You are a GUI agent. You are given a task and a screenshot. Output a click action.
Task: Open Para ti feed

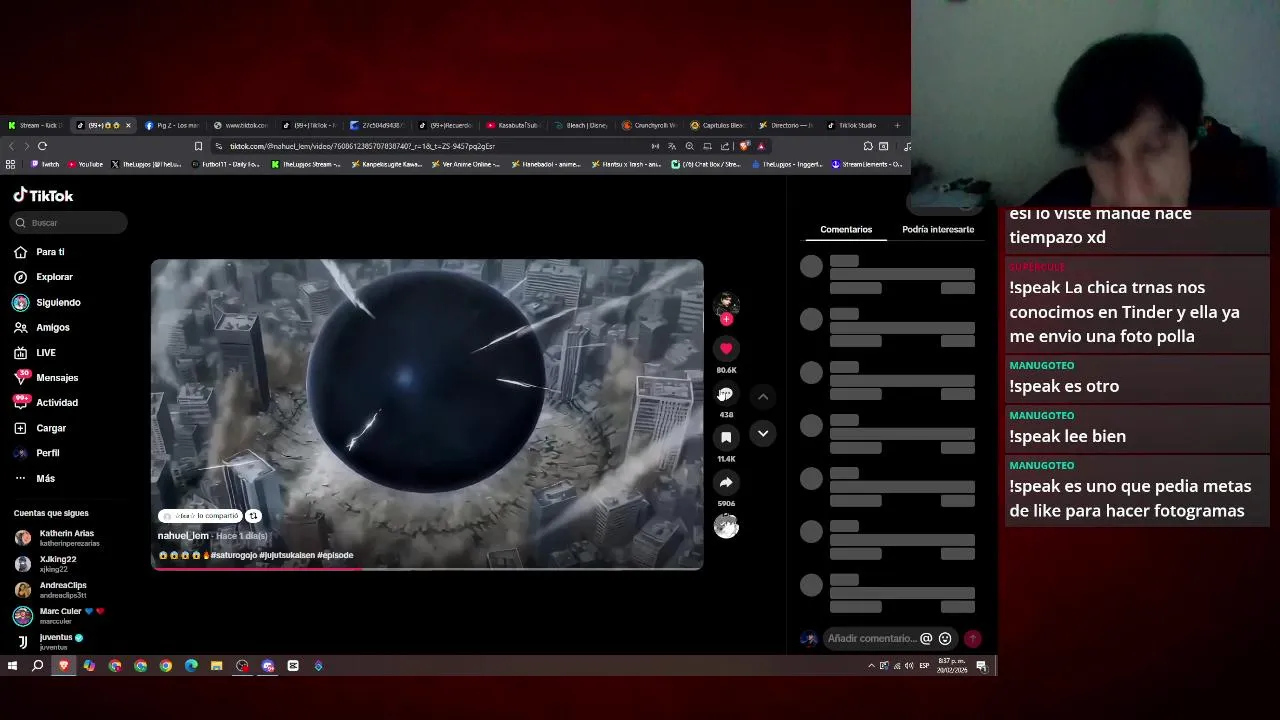pyautogui.click(x=40, y=252)
